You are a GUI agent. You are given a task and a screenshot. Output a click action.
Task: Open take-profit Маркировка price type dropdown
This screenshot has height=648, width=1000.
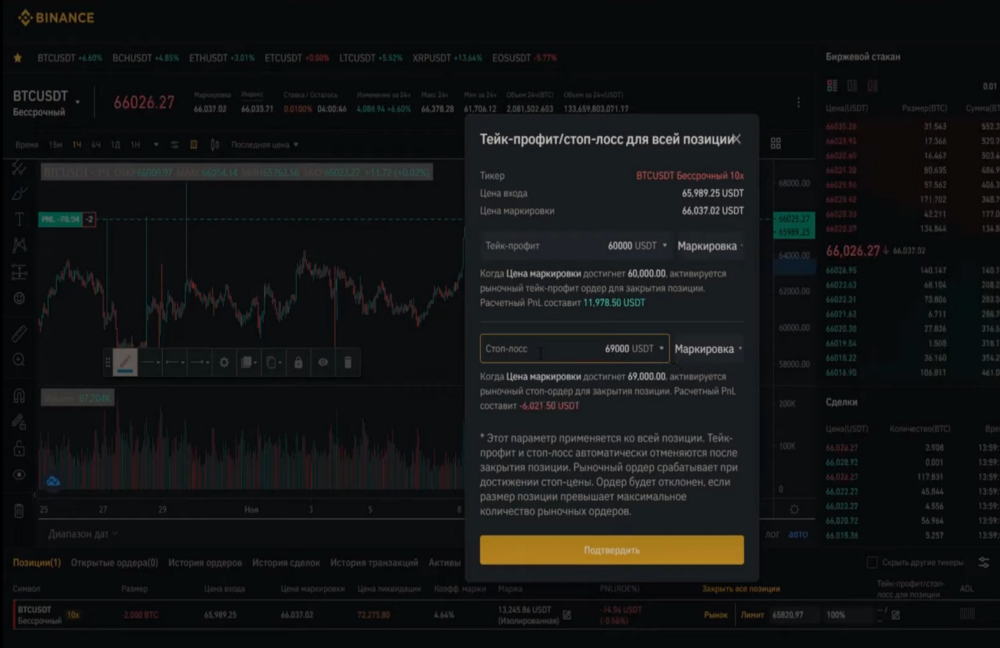[710, 246]
